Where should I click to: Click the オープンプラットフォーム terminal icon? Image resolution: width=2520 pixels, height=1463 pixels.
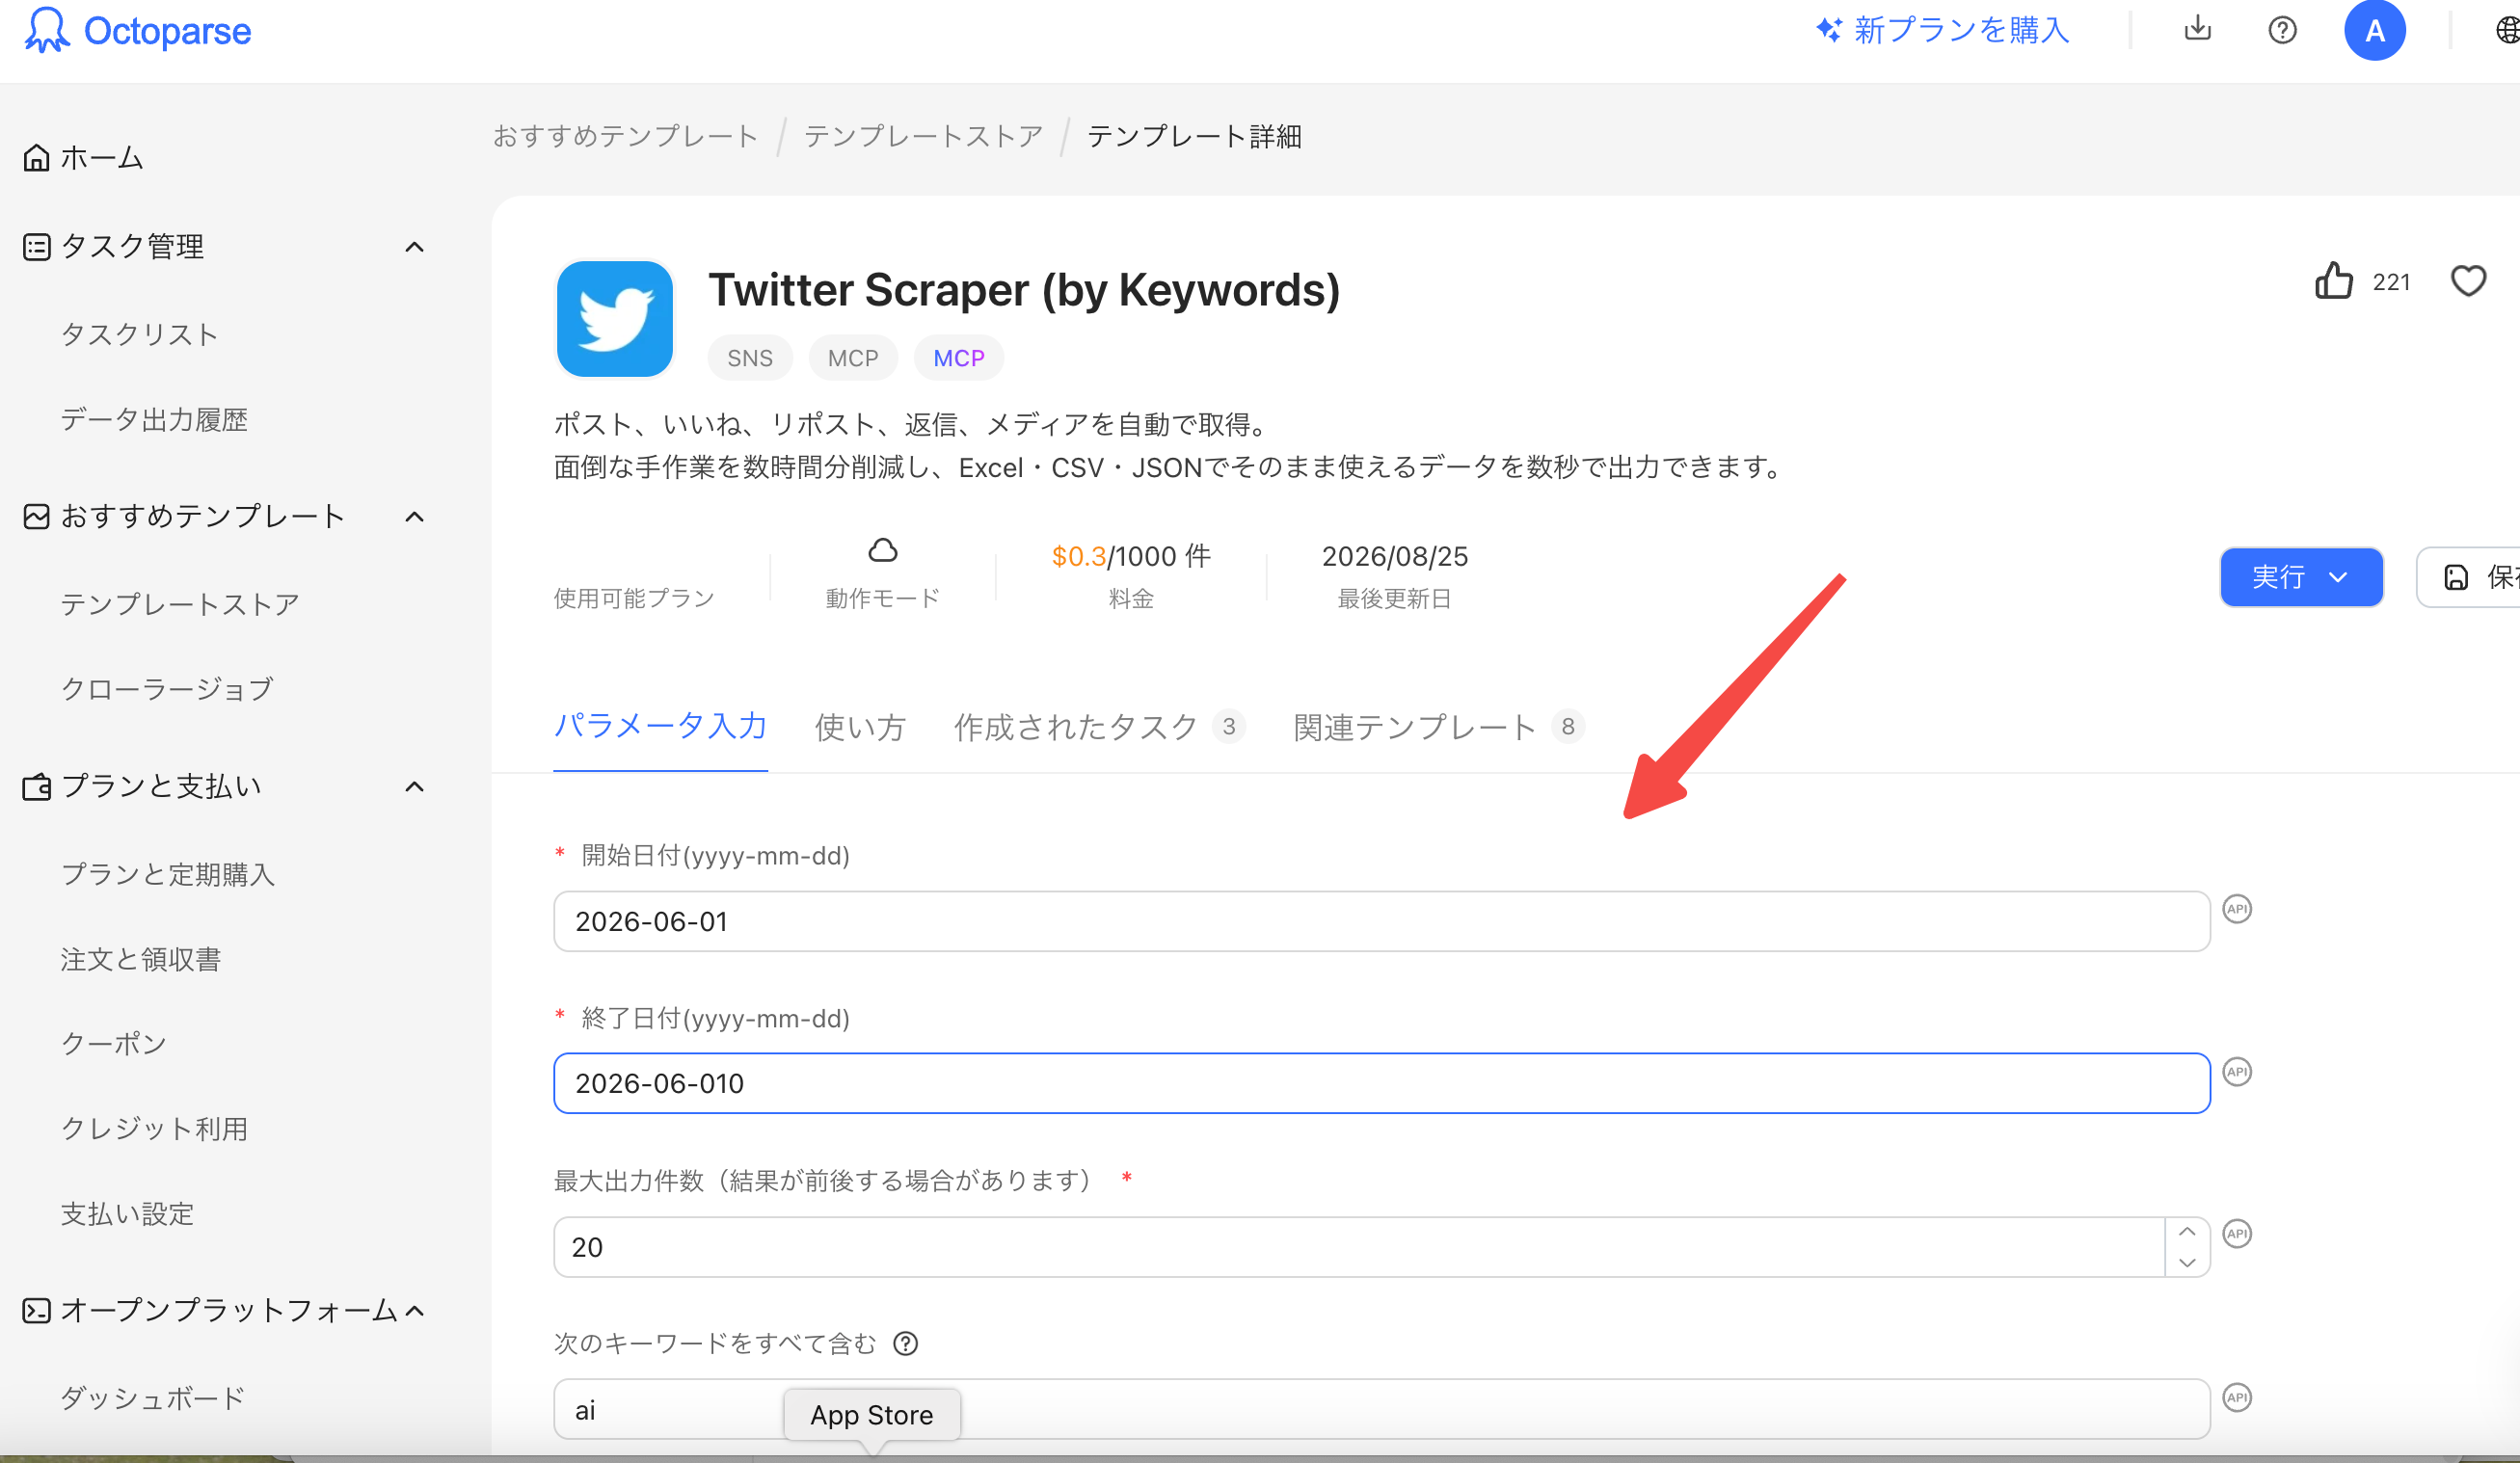[x=36, y=1310]
